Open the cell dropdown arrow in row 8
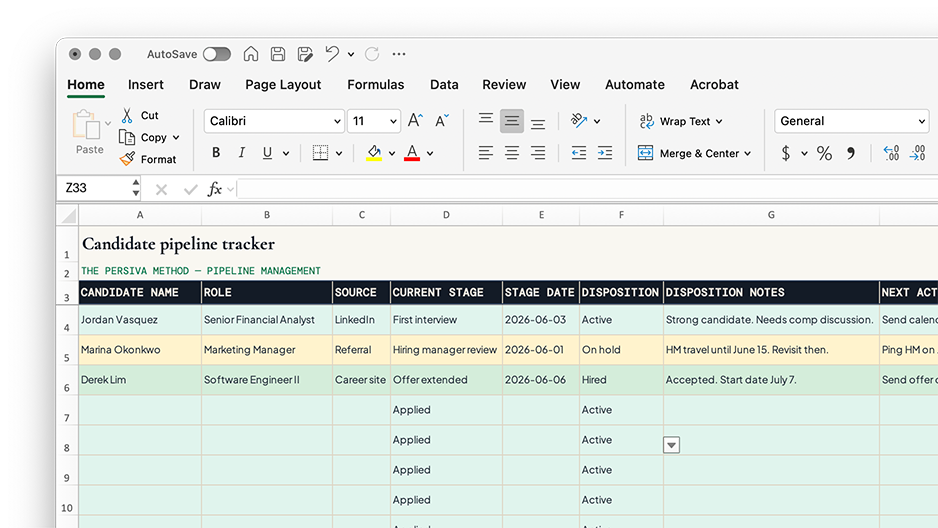The image size is (938, 528). (671, 445)
